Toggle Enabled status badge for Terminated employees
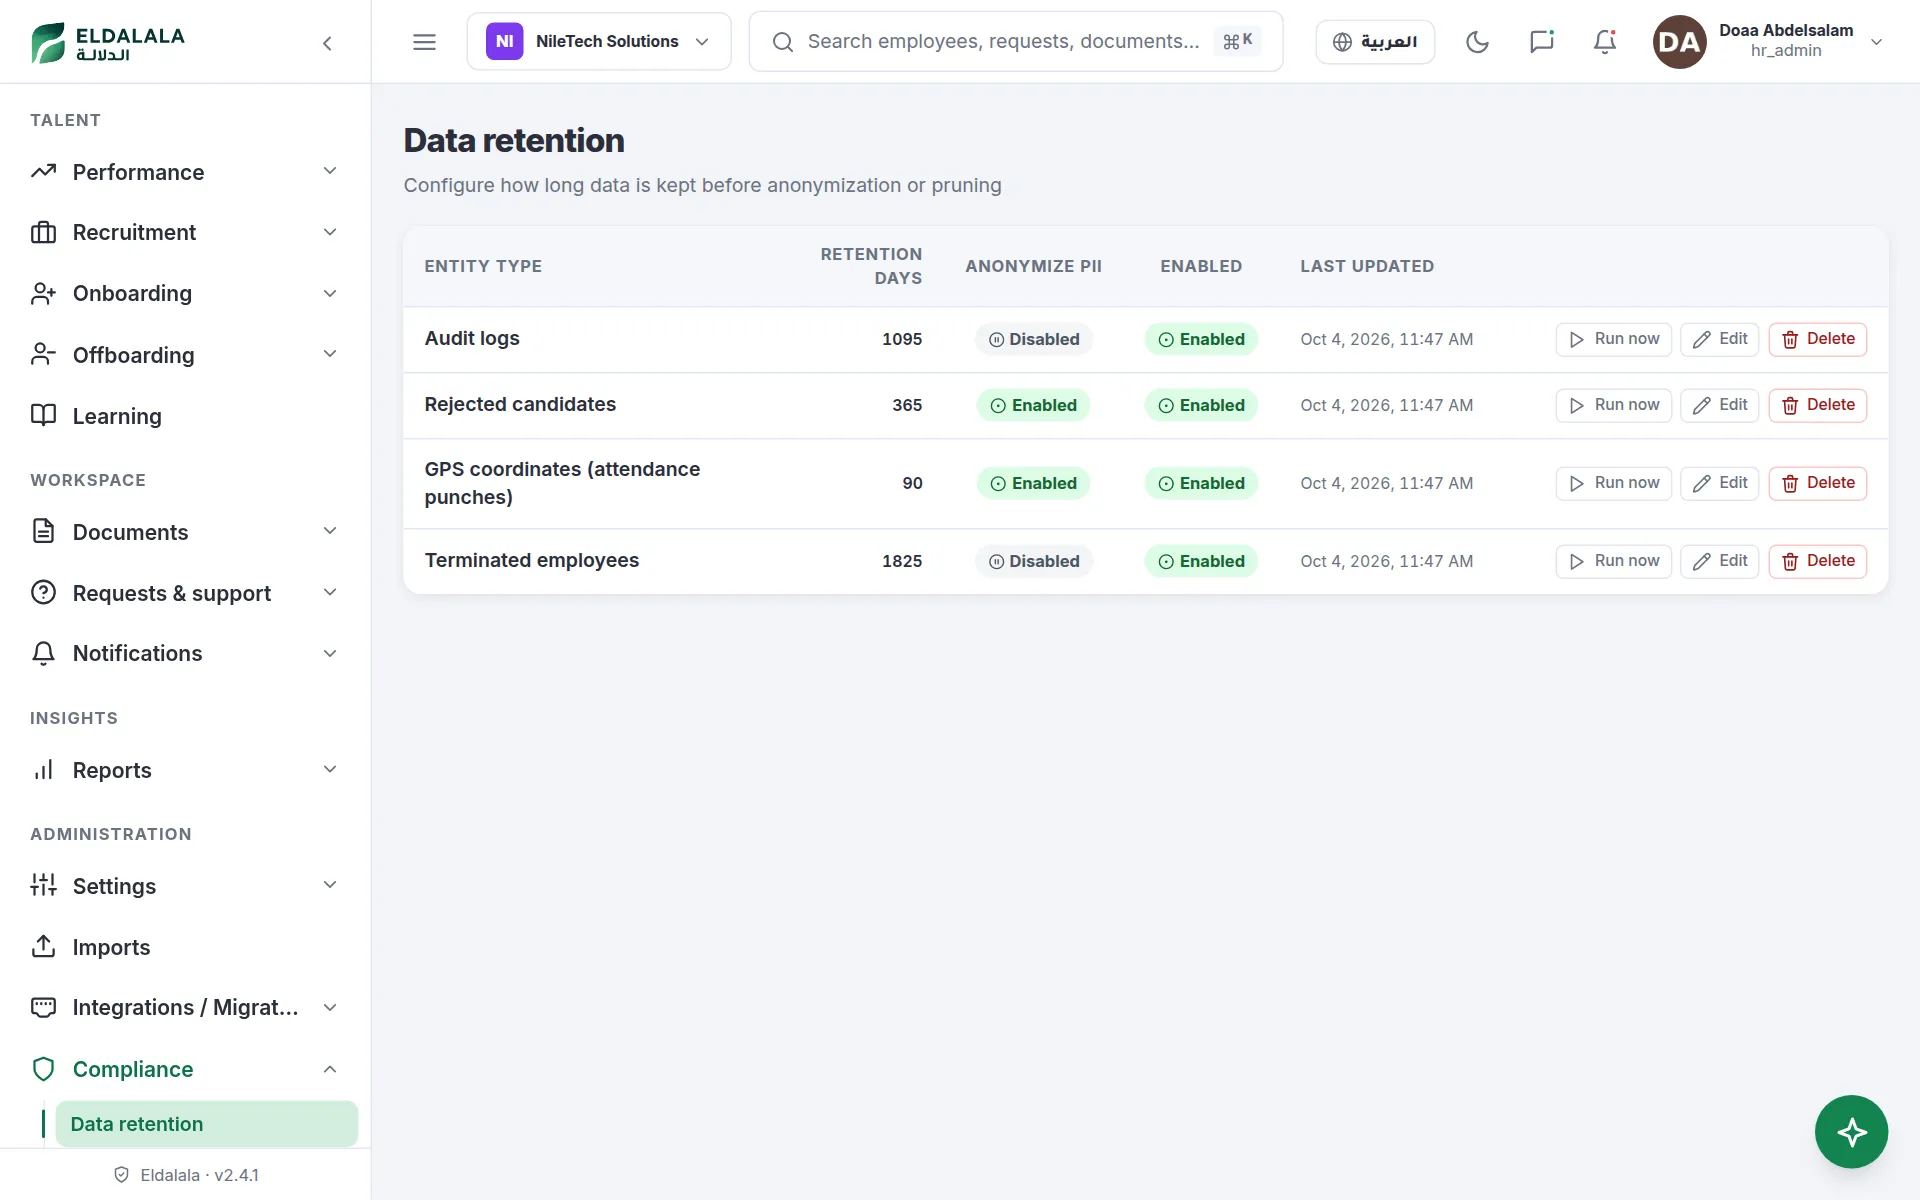The width and height of the screenshot is (1920, 1200). 1201,561
